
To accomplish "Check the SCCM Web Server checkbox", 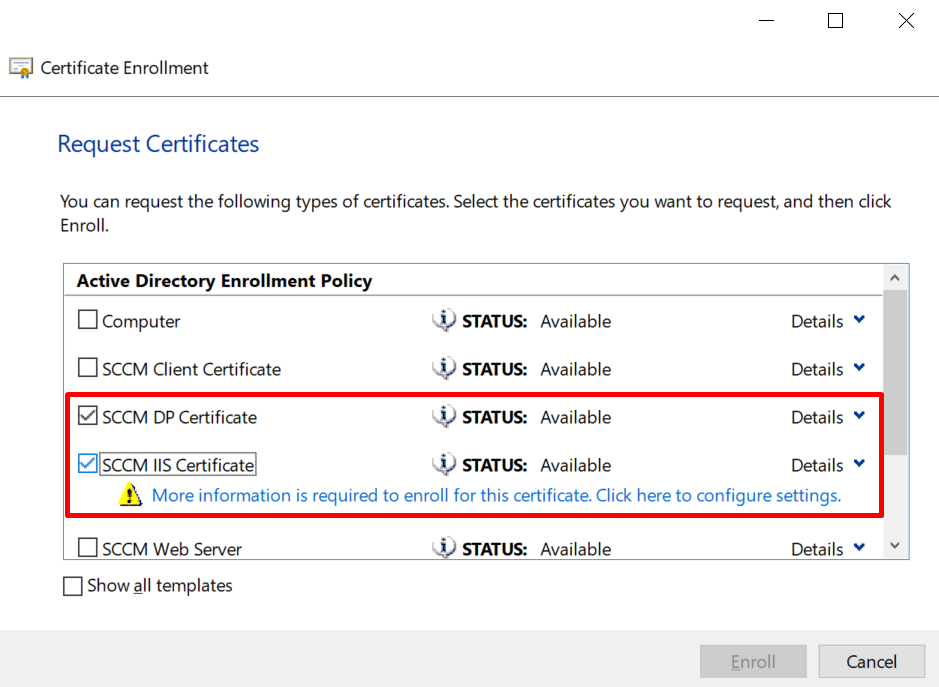I will (87, 547).
